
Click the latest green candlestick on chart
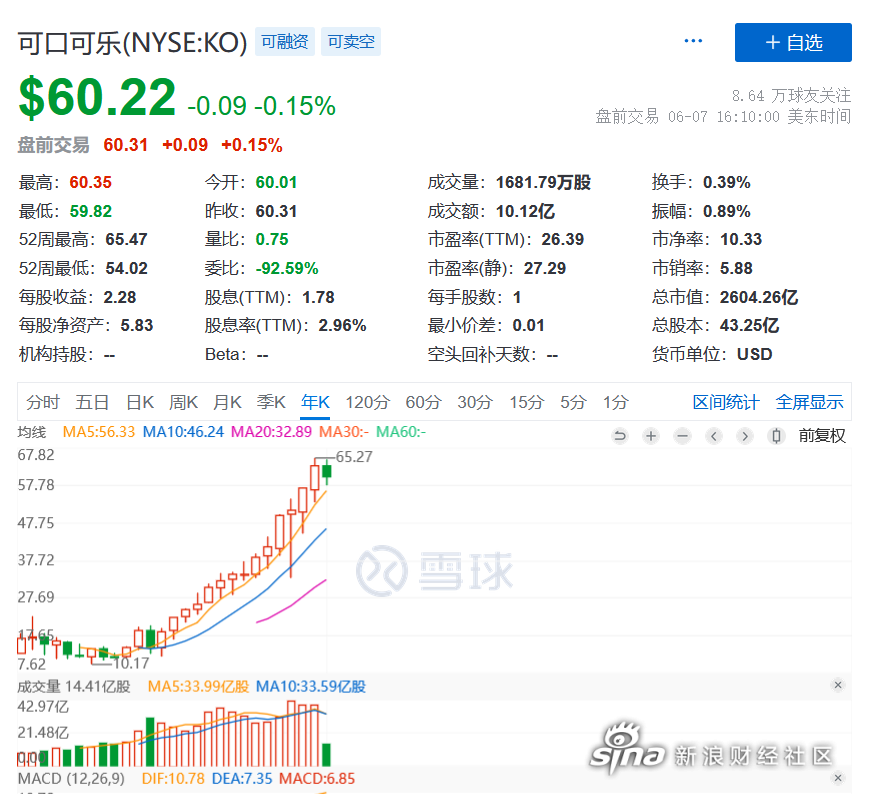pos(327,471)
